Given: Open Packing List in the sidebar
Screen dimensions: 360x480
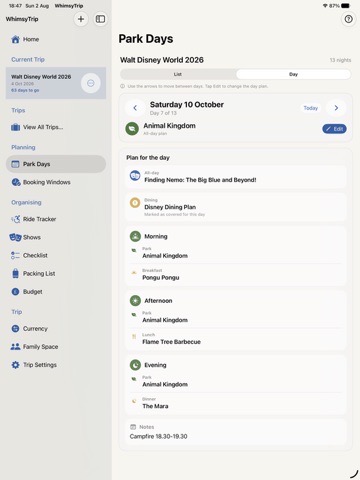Looking at the screenshot, I should tap(56, 273).
